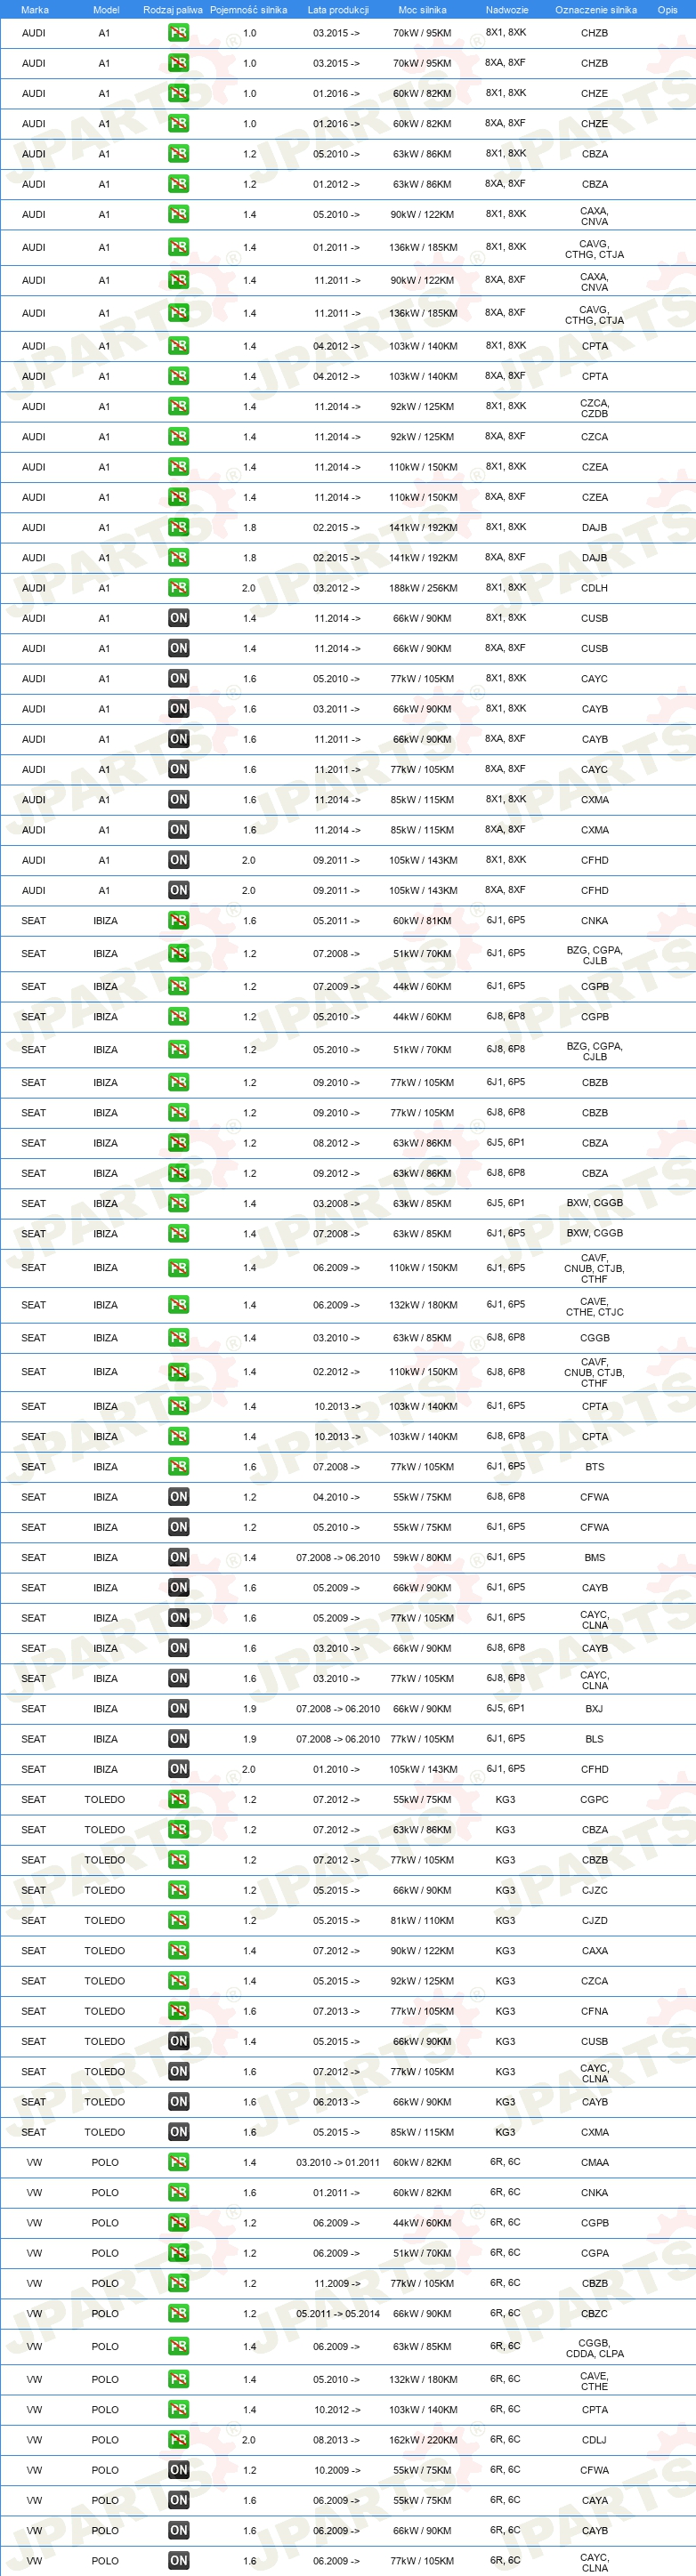Select the ON icon in the VW Polo CAYA row
The height and width of the screenshot is (2576, 696).
[178, 2500]
